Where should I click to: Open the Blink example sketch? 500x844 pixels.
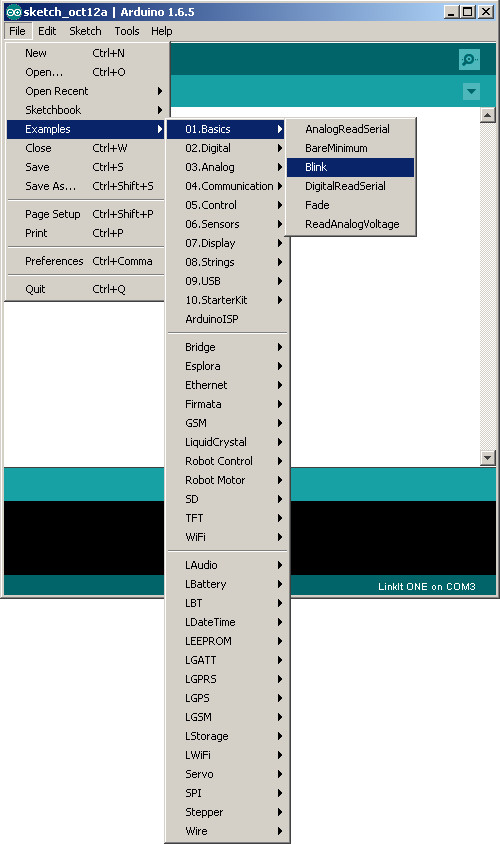click(350, 167)
